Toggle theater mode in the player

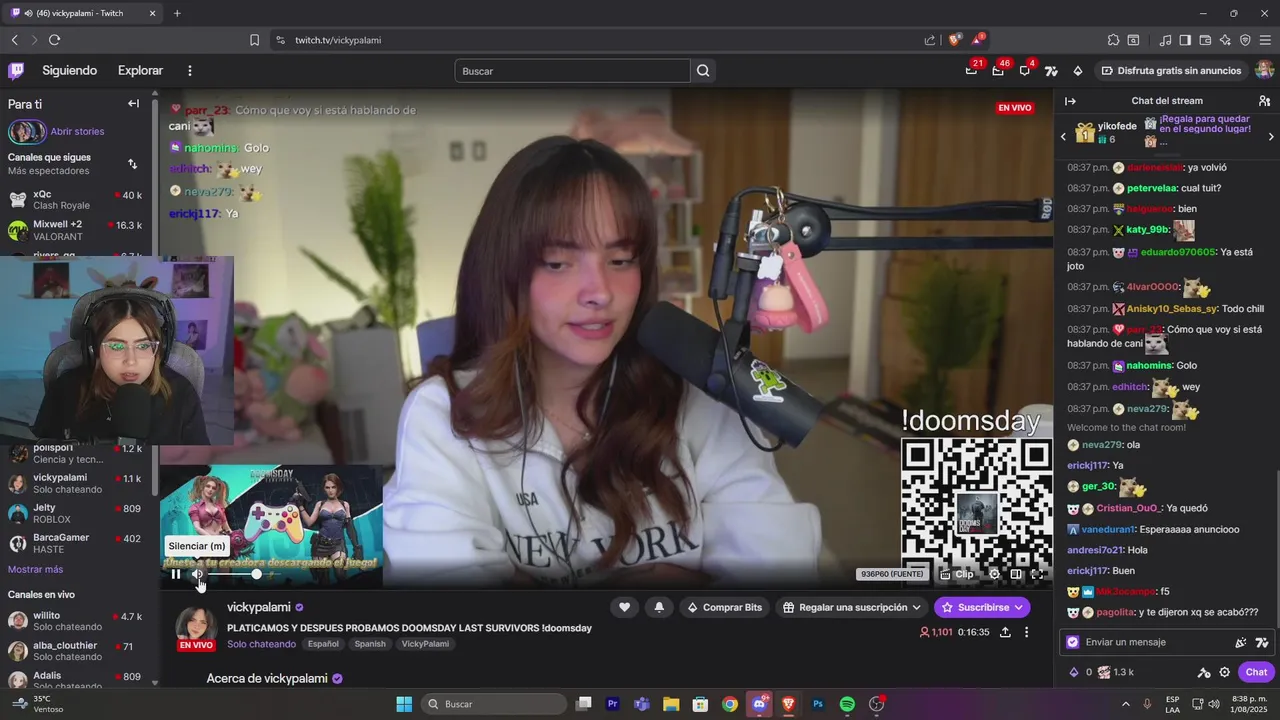tap(1016, 574)
